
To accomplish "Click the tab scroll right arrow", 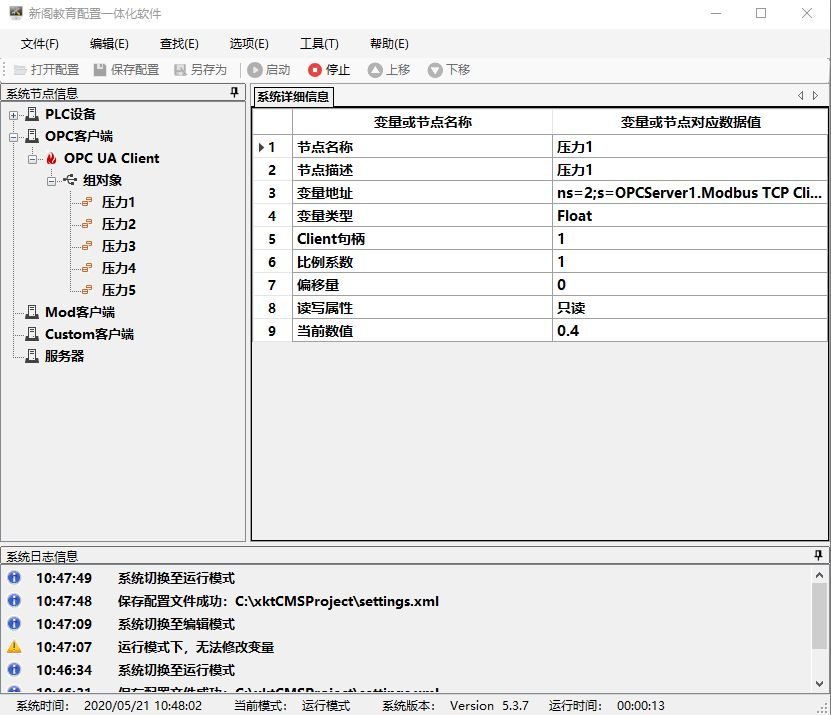I will click(x=816, y=96).
